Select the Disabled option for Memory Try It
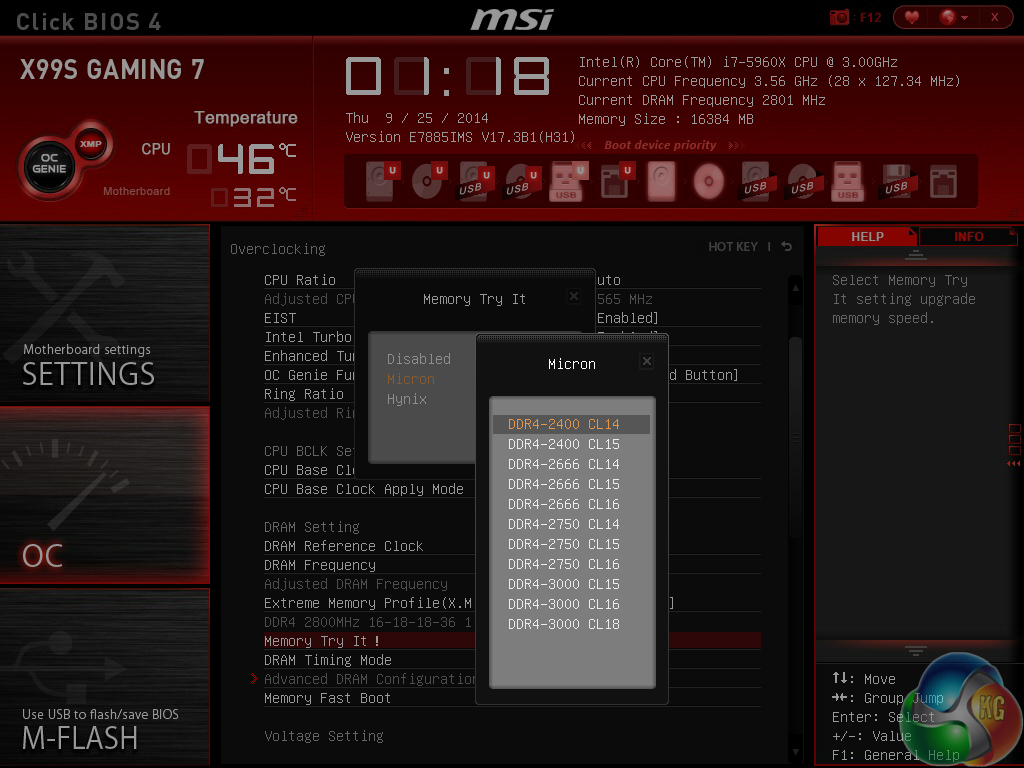Image resolution: width=1024 pixels, height=768 pixels. pos(419,359)
